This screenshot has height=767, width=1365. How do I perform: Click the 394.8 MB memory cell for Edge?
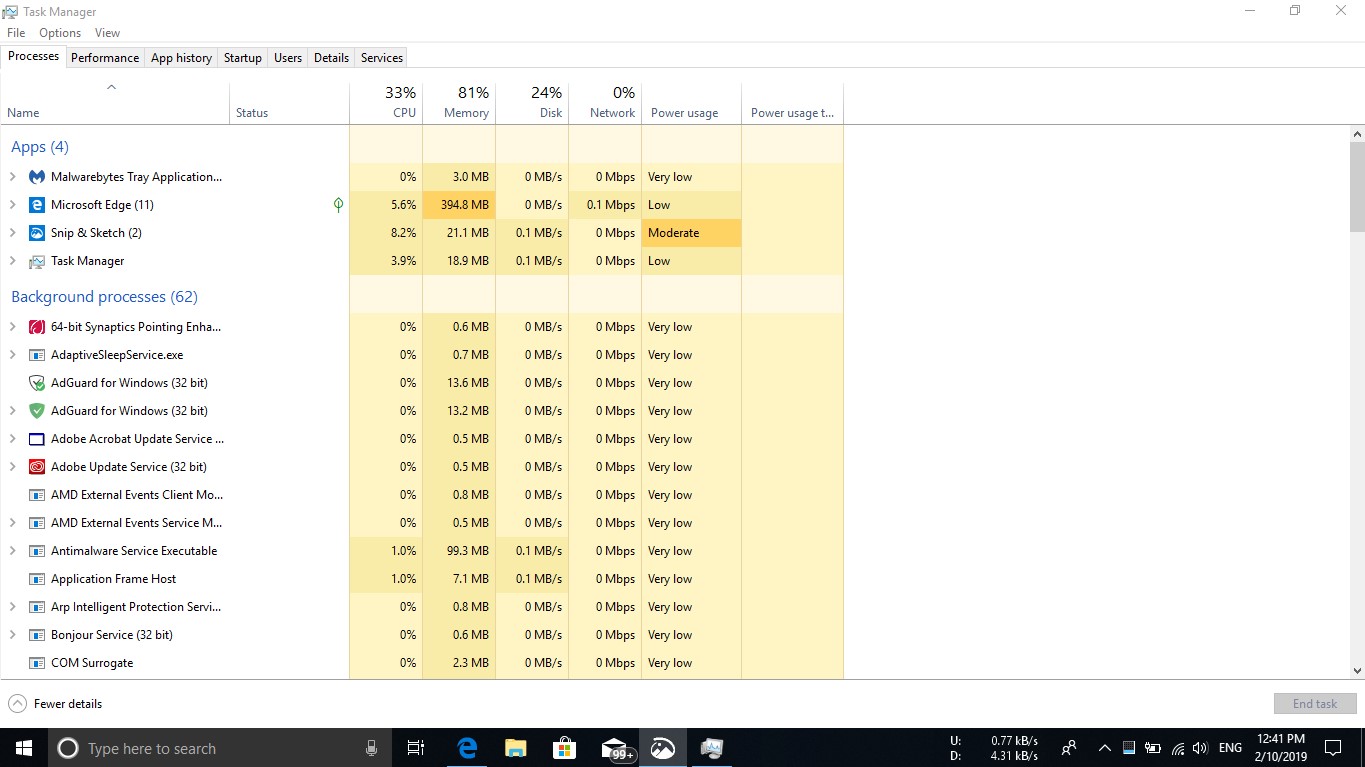[459, 205]
